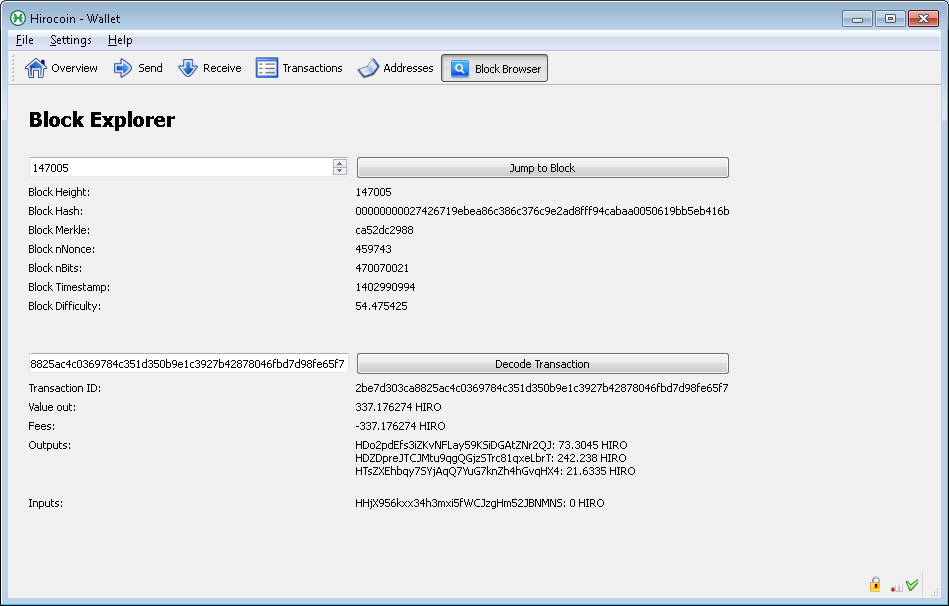Increase block number with up arrow

(x=340, y=163)
